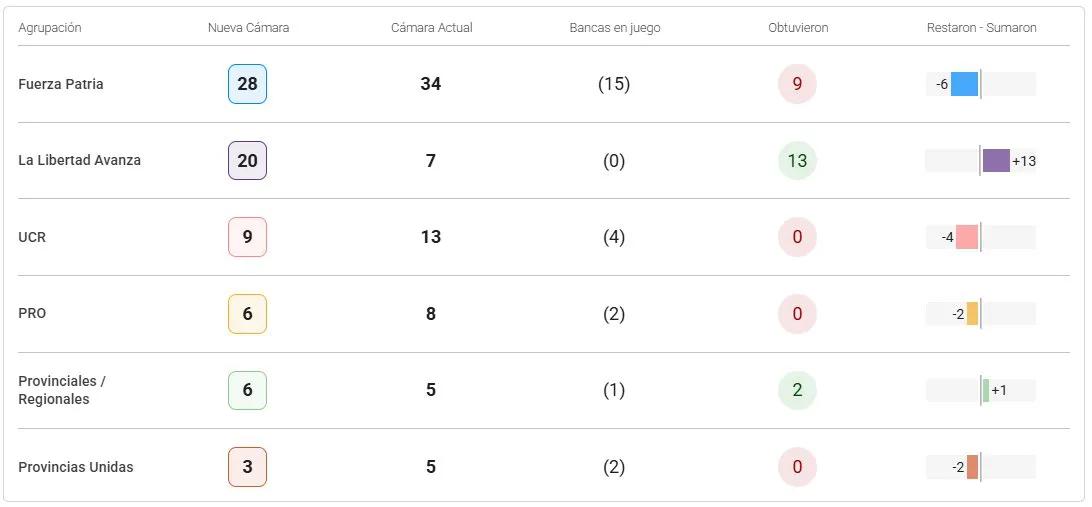
Task: Open the La Libertad Avanza row label
Action: (x=79, y=160)
